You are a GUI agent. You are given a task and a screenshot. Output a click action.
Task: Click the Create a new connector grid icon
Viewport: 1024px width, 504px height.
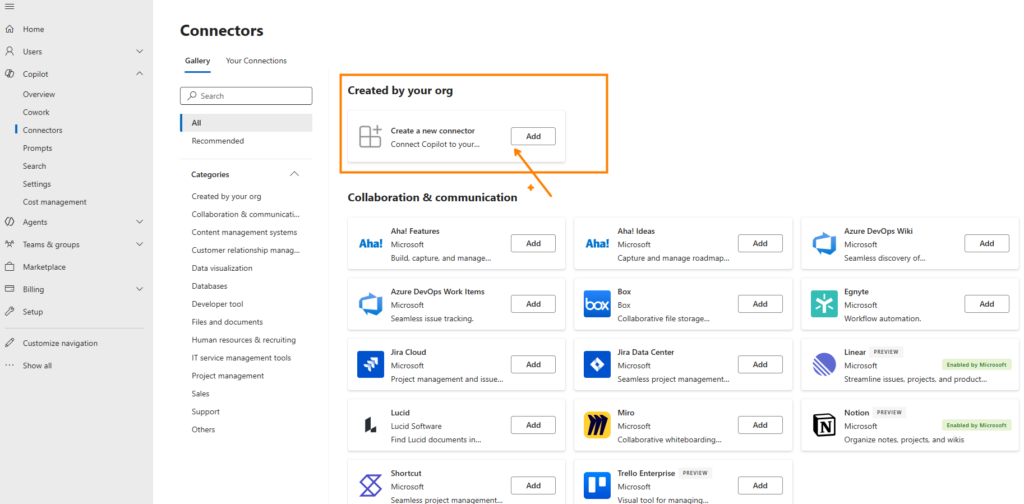tap(370, 136)
